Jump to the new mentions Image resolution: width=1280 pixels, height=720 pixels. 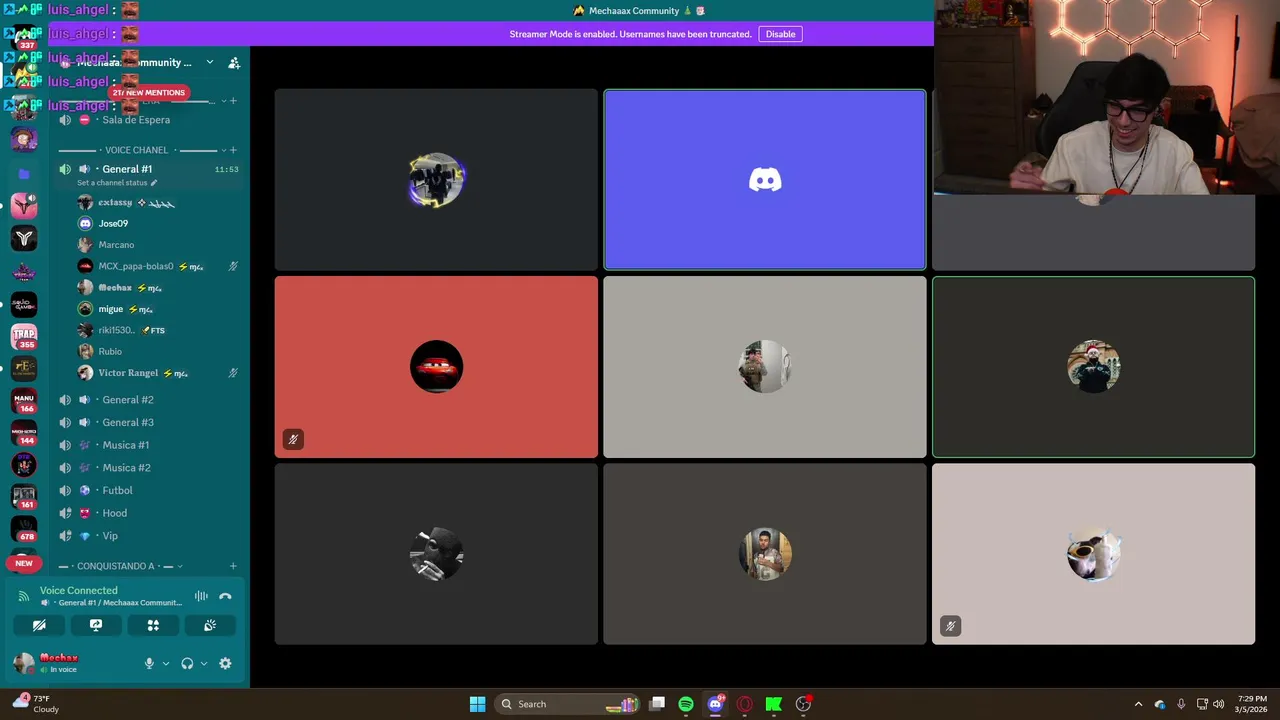pos(148,92)
